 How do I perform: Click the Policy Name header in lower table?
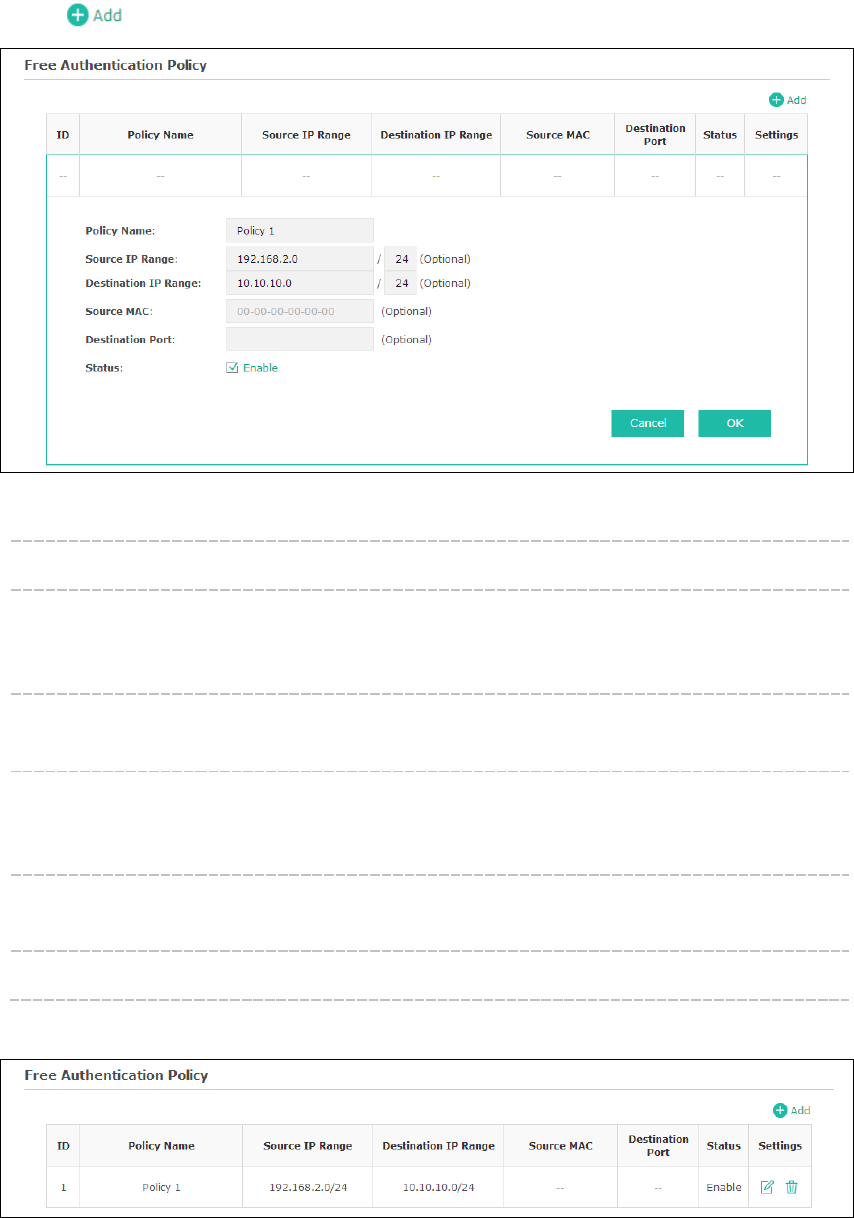(x=161, y=1146)
